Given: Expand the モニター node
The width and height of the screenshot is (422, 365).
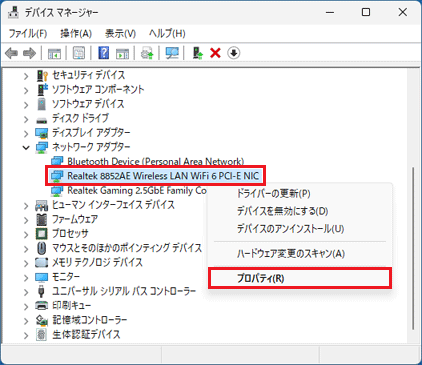Looking at the screenshot, I should (26, 277).
